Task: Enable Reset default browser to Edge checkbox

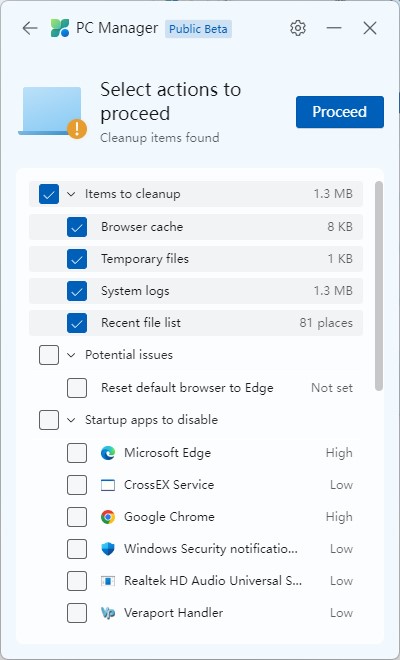Action: pyautogui.click(x=77, y=388)
